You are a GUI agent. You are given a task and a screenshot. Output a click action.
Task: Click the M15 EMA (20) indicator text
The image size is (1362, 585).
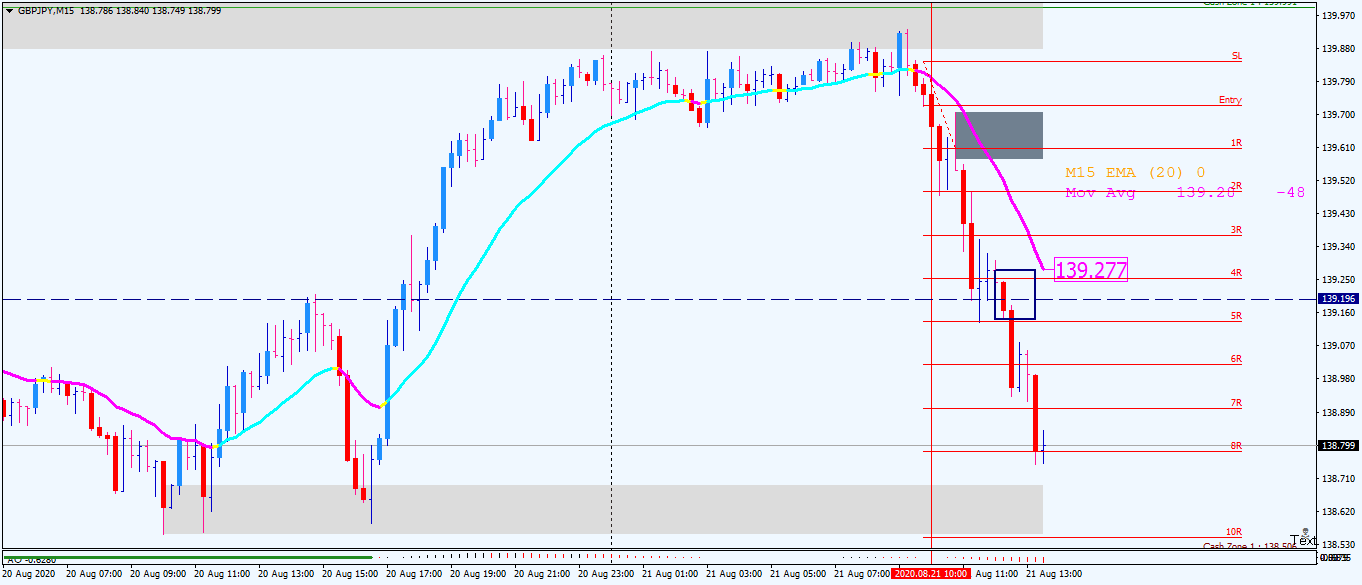1135,173
